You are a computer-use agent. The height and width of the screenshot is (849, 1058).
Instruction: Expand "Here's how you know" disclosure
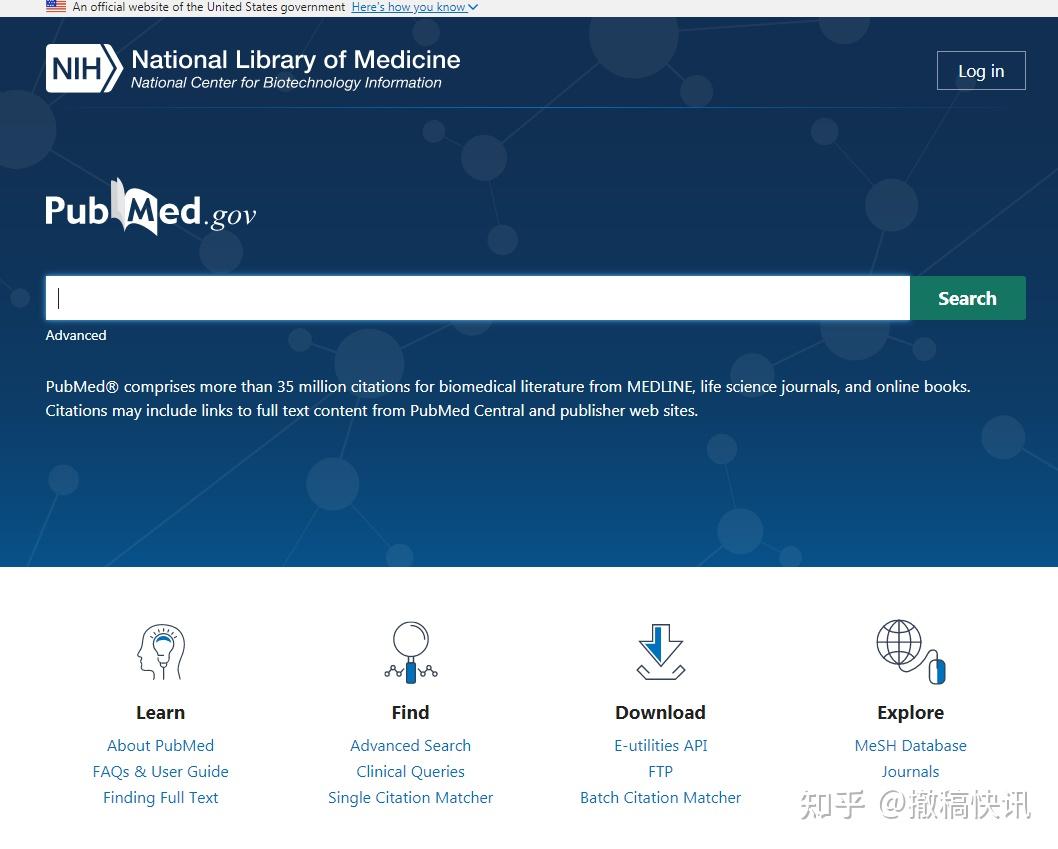point(414,7)
